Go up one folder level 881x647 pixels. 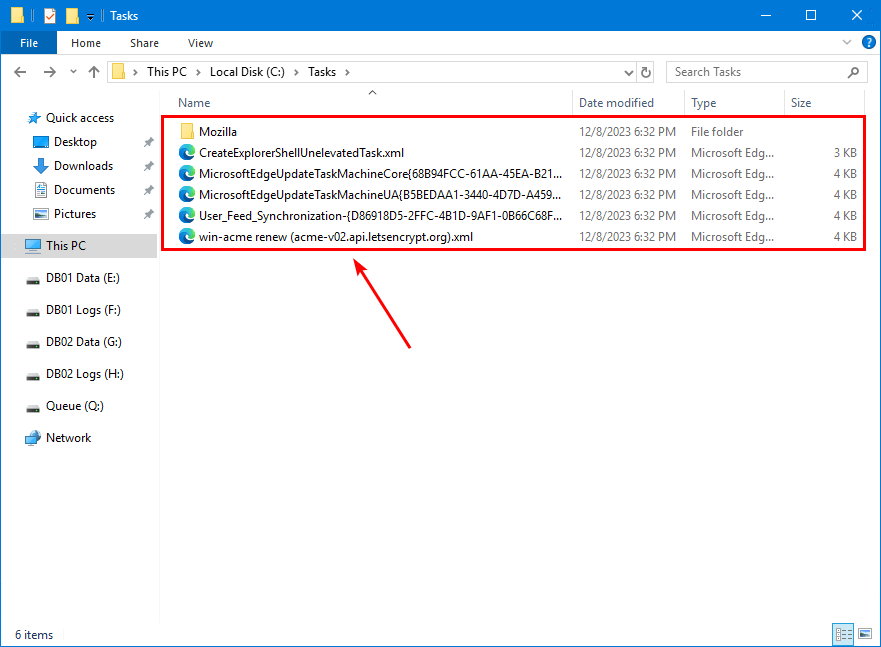coord(94,72)
